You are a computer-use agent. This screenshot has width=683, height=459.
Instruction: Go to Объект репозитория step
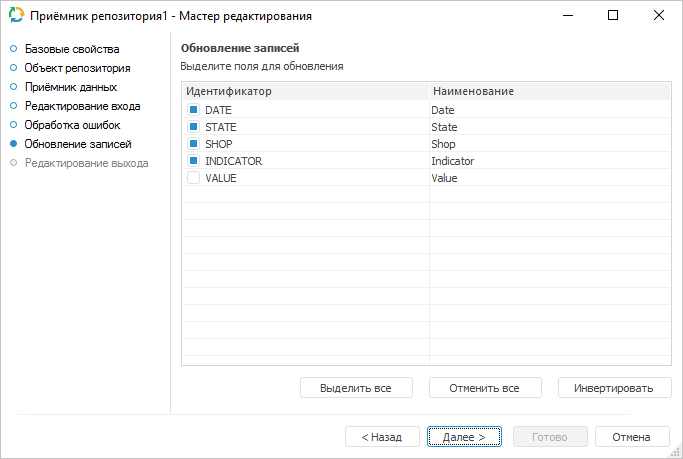(x=77, y=68)
